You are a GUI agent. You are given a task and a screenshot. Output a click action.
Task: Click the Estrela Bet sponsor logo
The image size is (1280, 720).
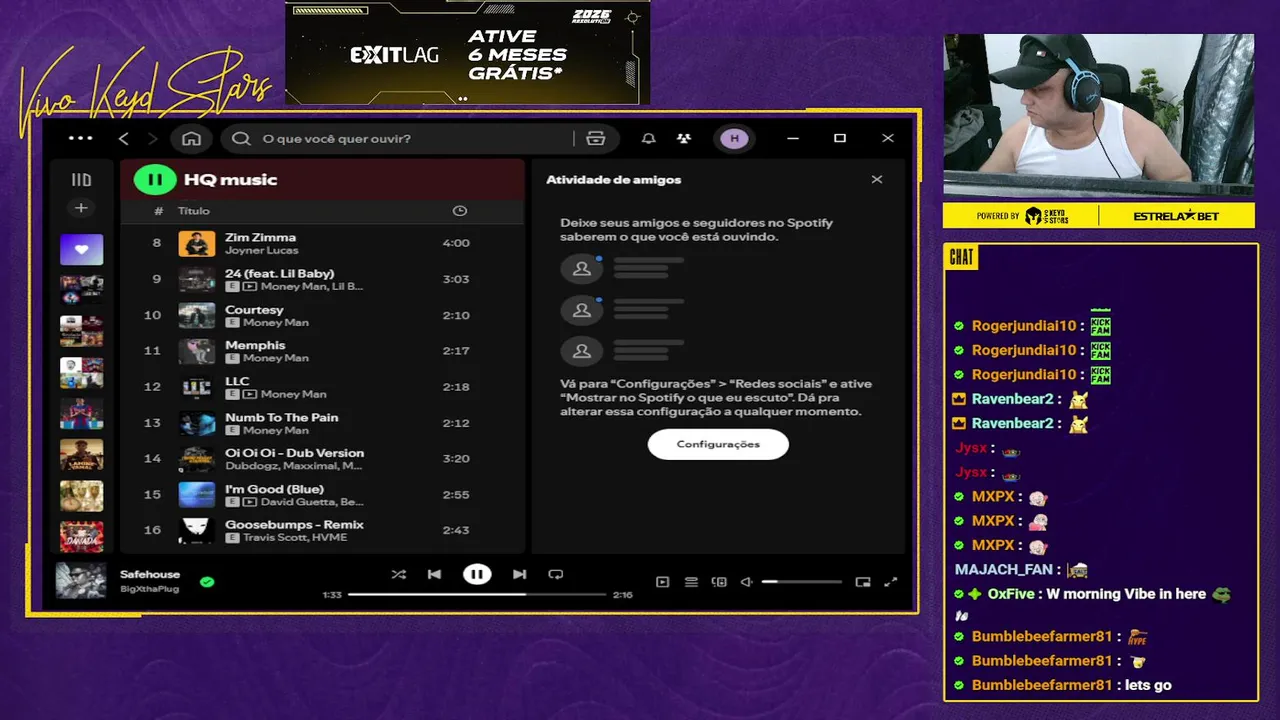1176,216
